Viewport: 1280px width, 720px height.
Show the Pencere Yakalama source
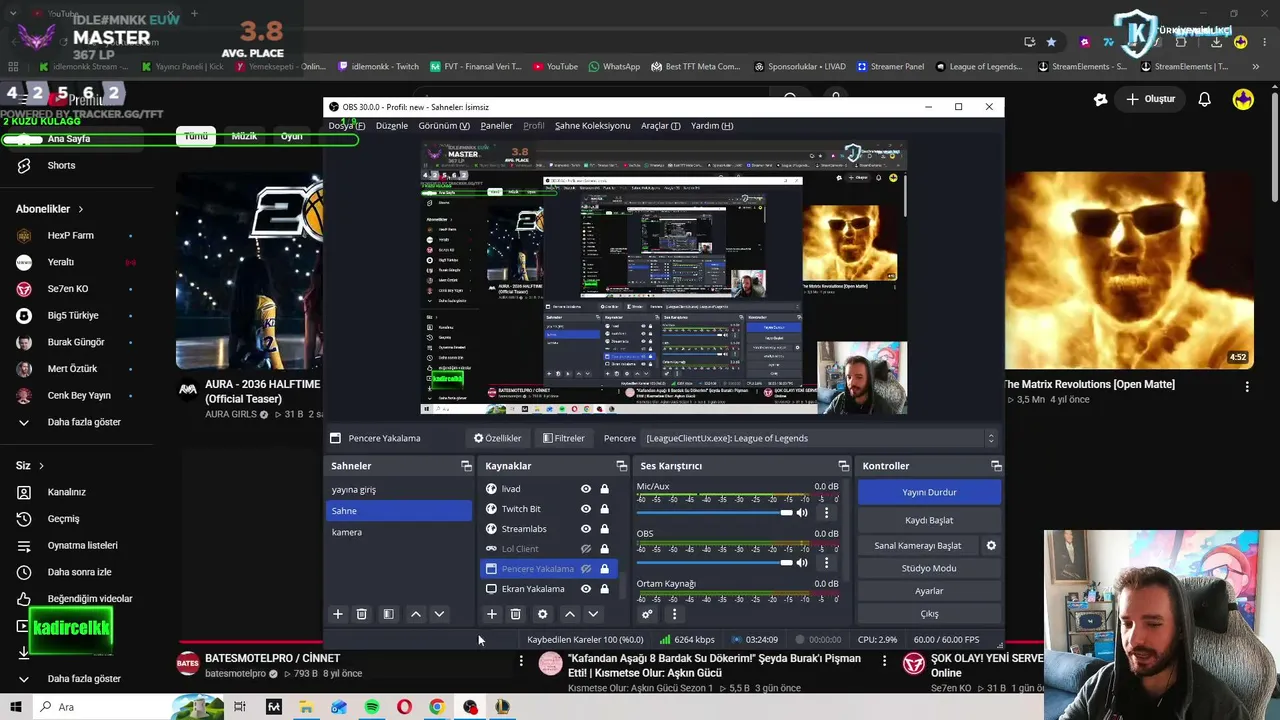point(586,569)
